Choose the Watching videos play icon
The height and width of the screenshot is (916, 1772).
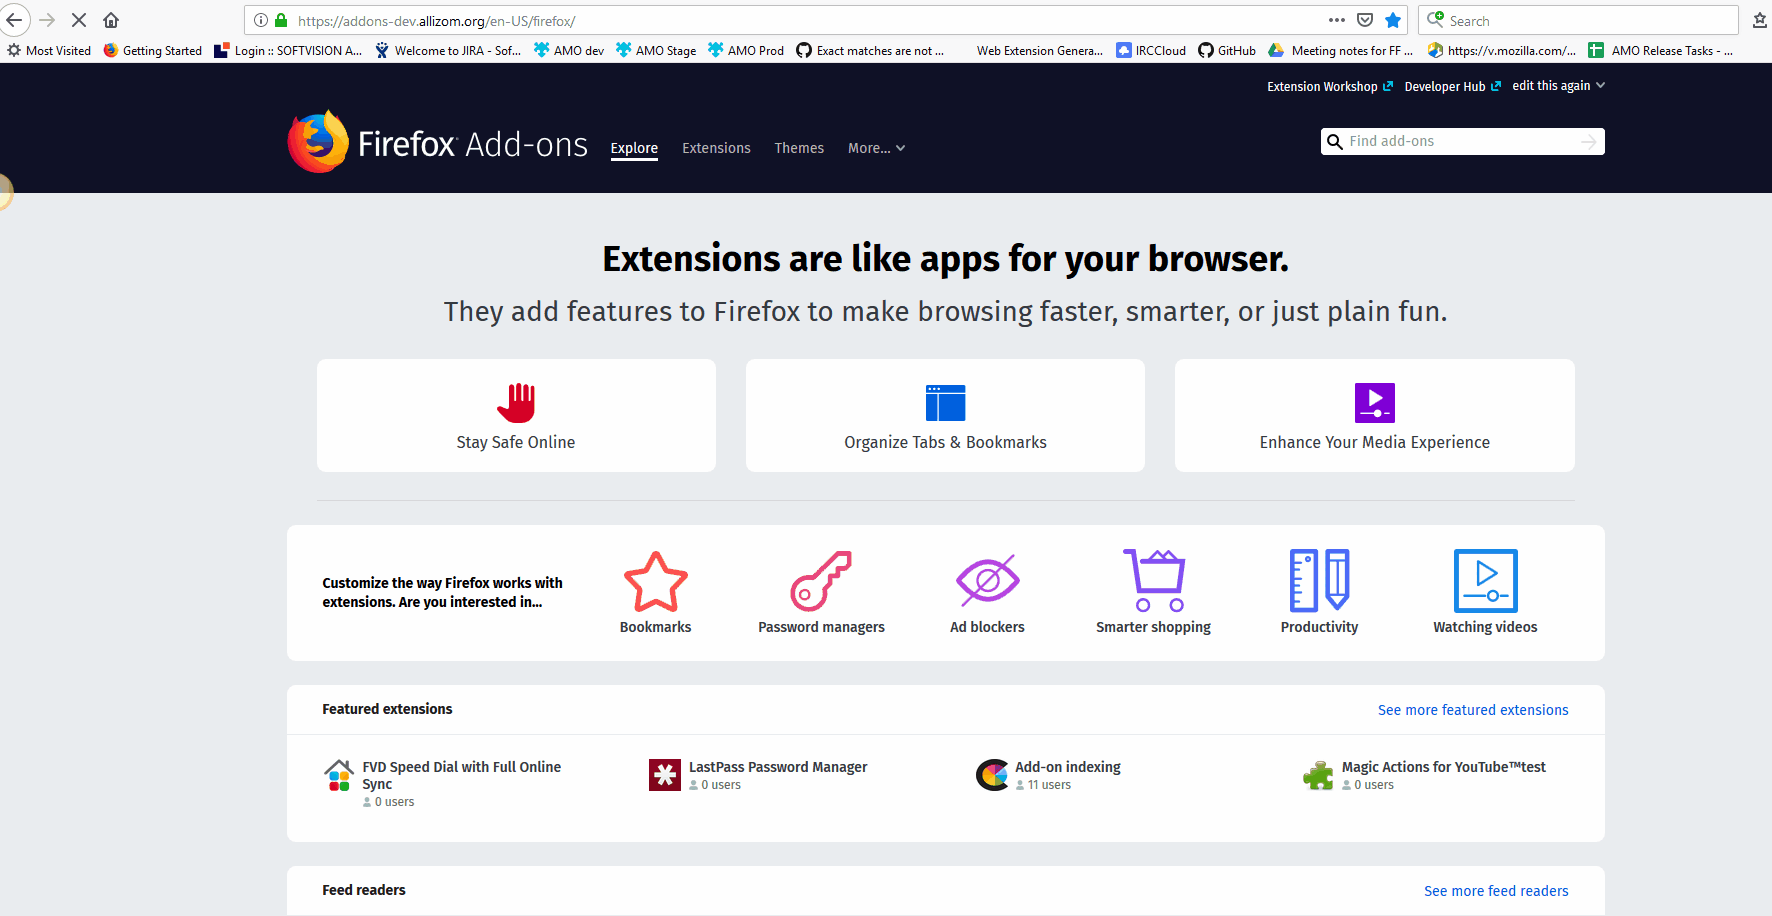point(1486,581)
